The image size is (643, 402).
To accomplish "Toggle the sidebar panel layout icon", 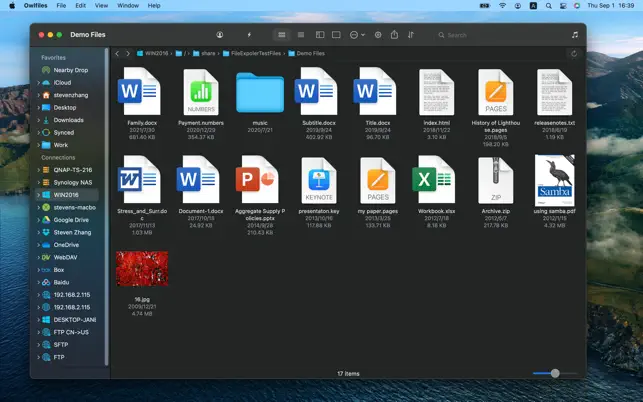I will (320, 35).
